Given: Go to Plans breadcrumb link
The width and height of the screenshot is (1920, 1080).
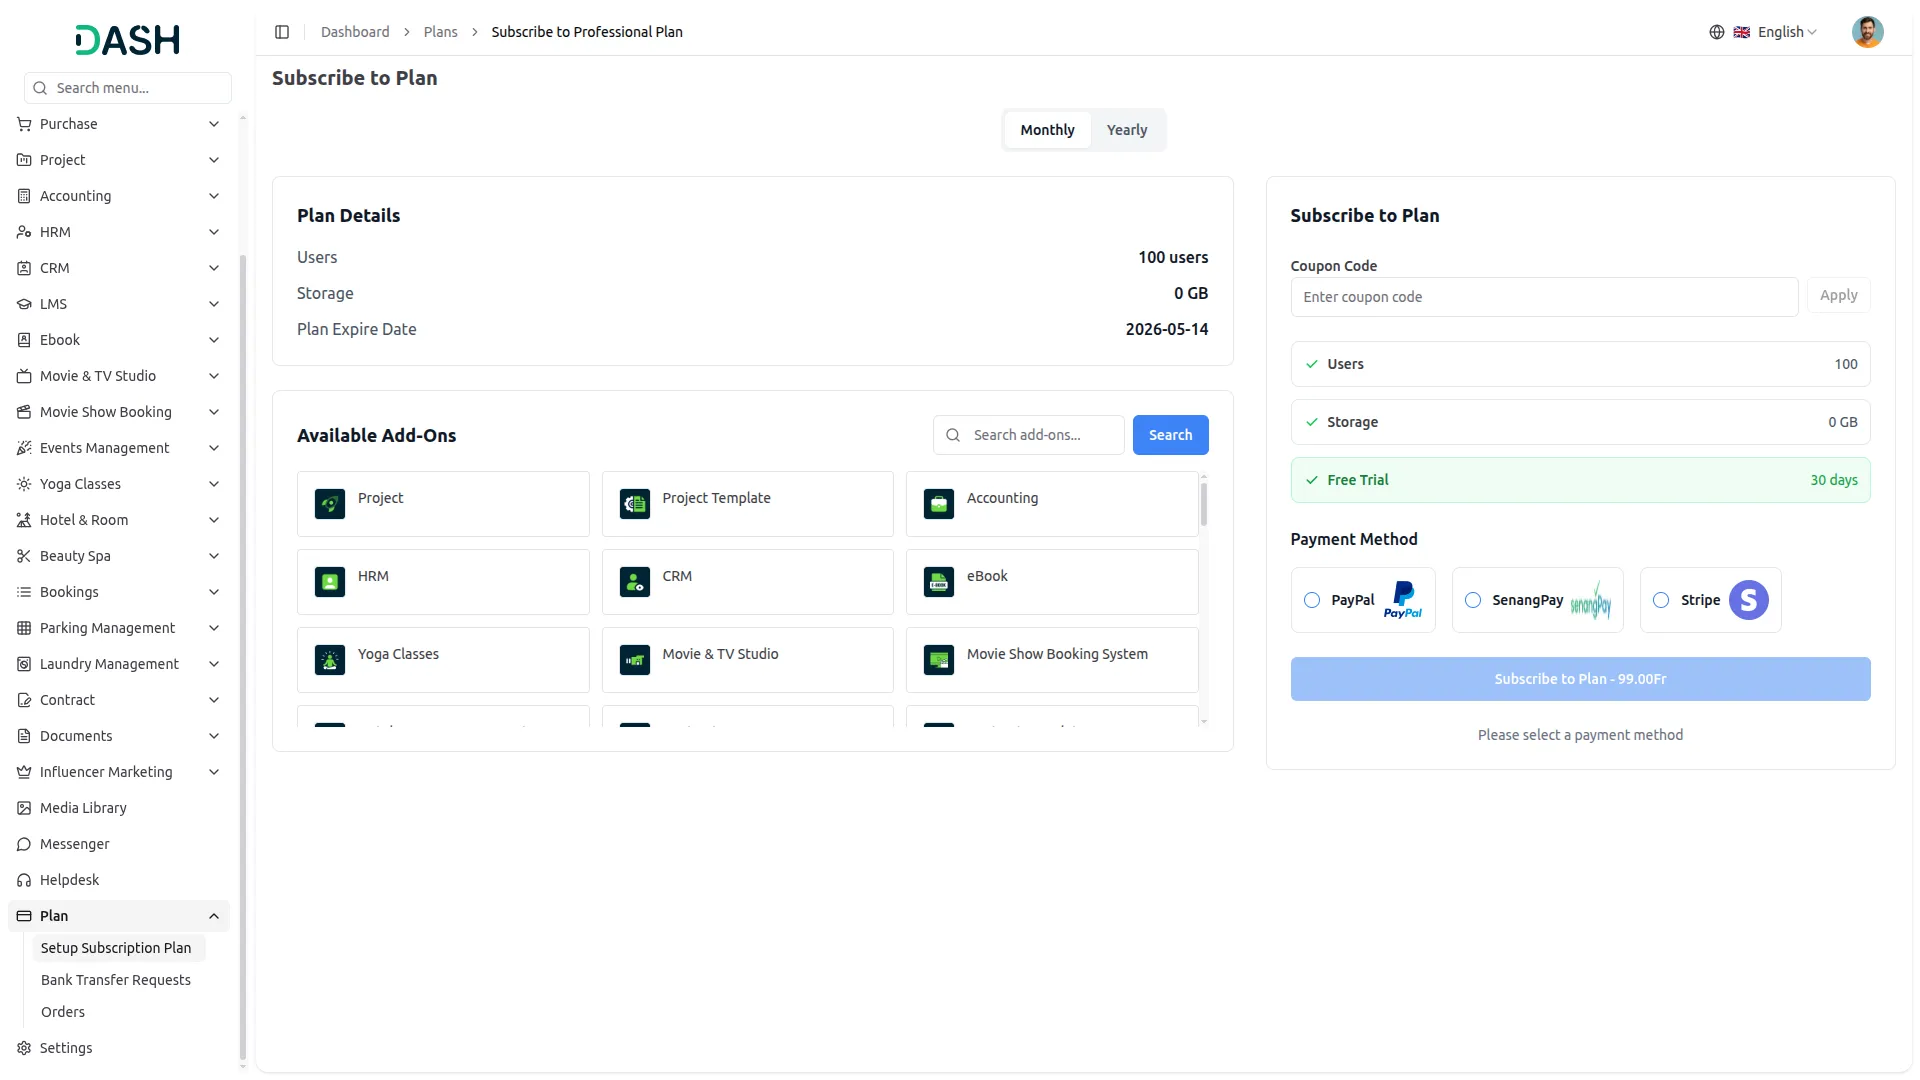Looking at the screenshot, I should [x=440, y=32].
